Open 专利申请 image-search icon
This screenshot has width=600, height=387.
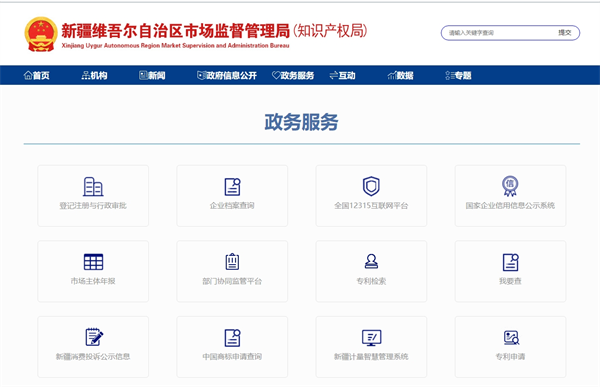coord(511,338)
